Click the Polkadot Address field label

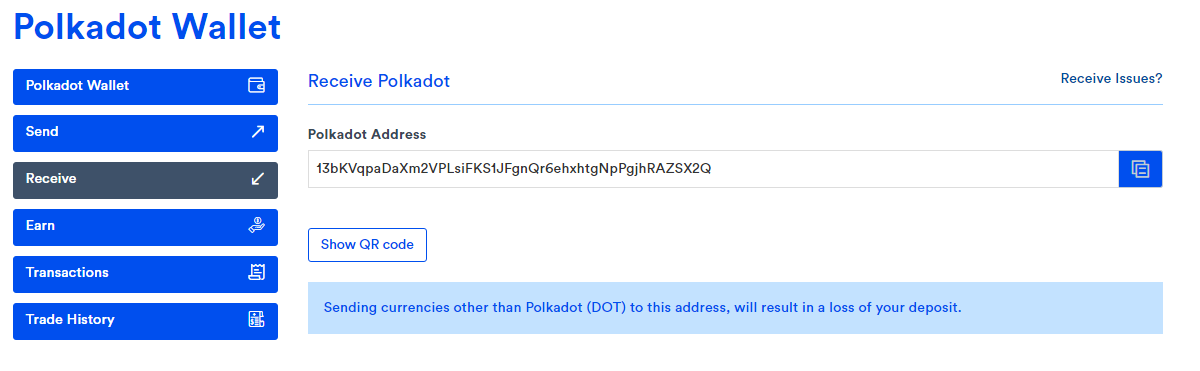(x=367, y=134)
